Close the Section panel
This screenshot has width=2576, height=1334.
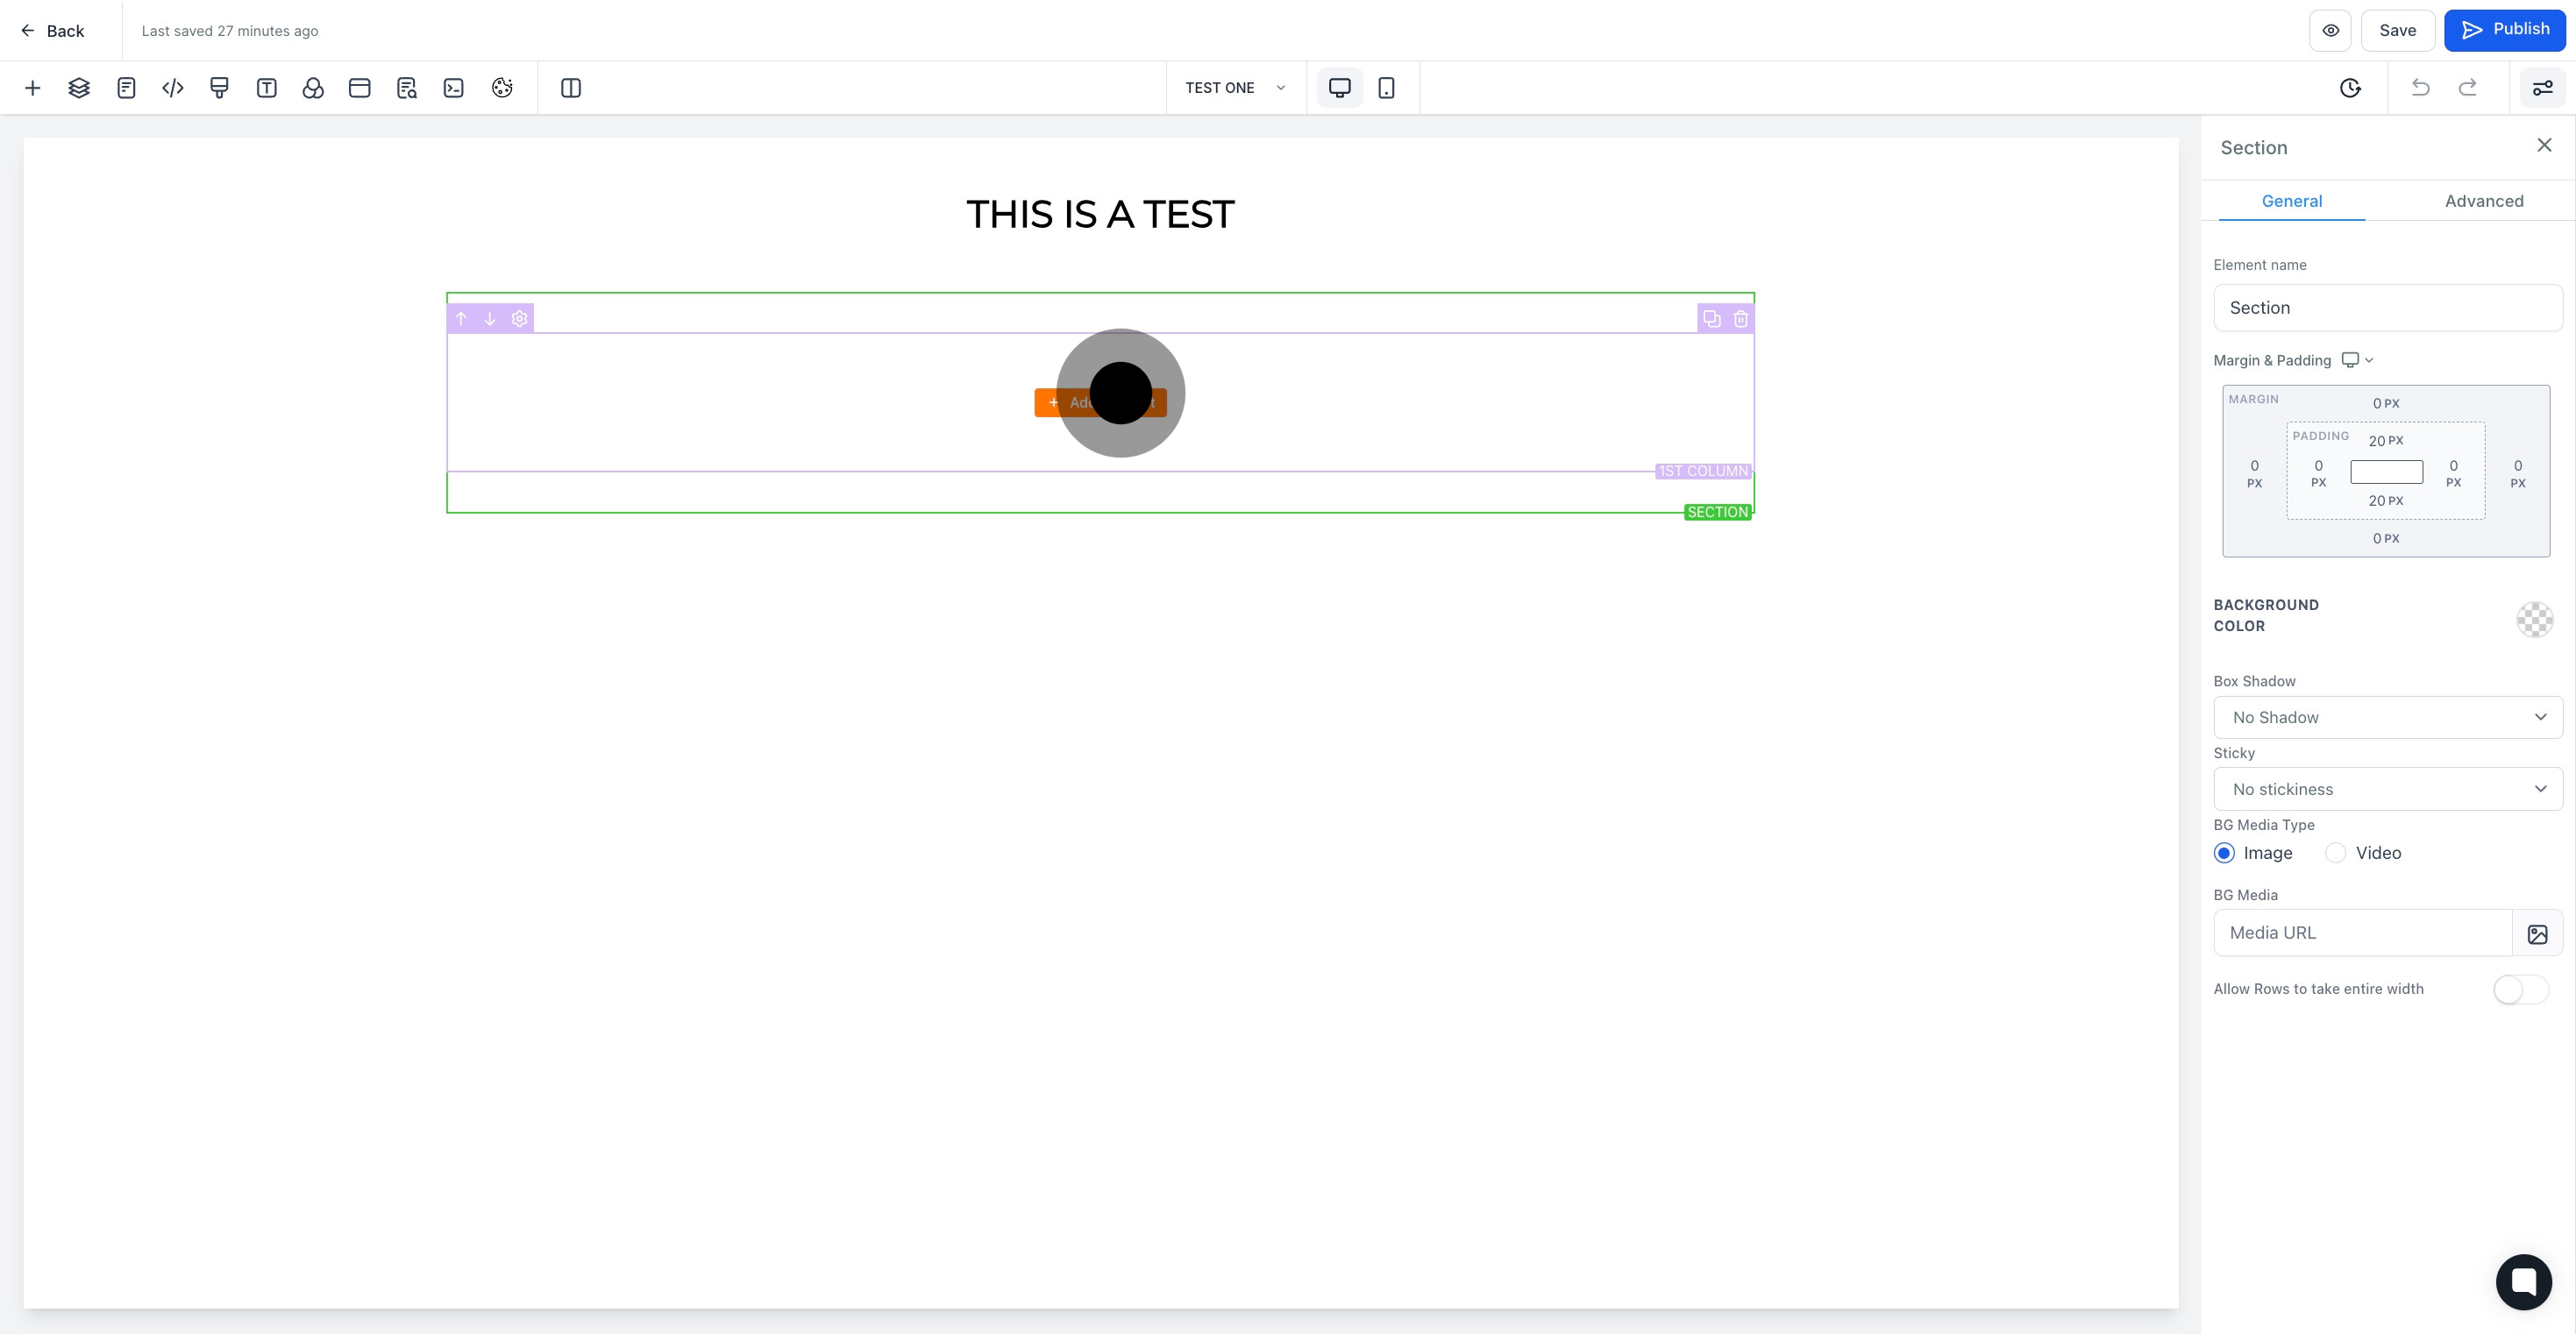(x=2544, y=146)
